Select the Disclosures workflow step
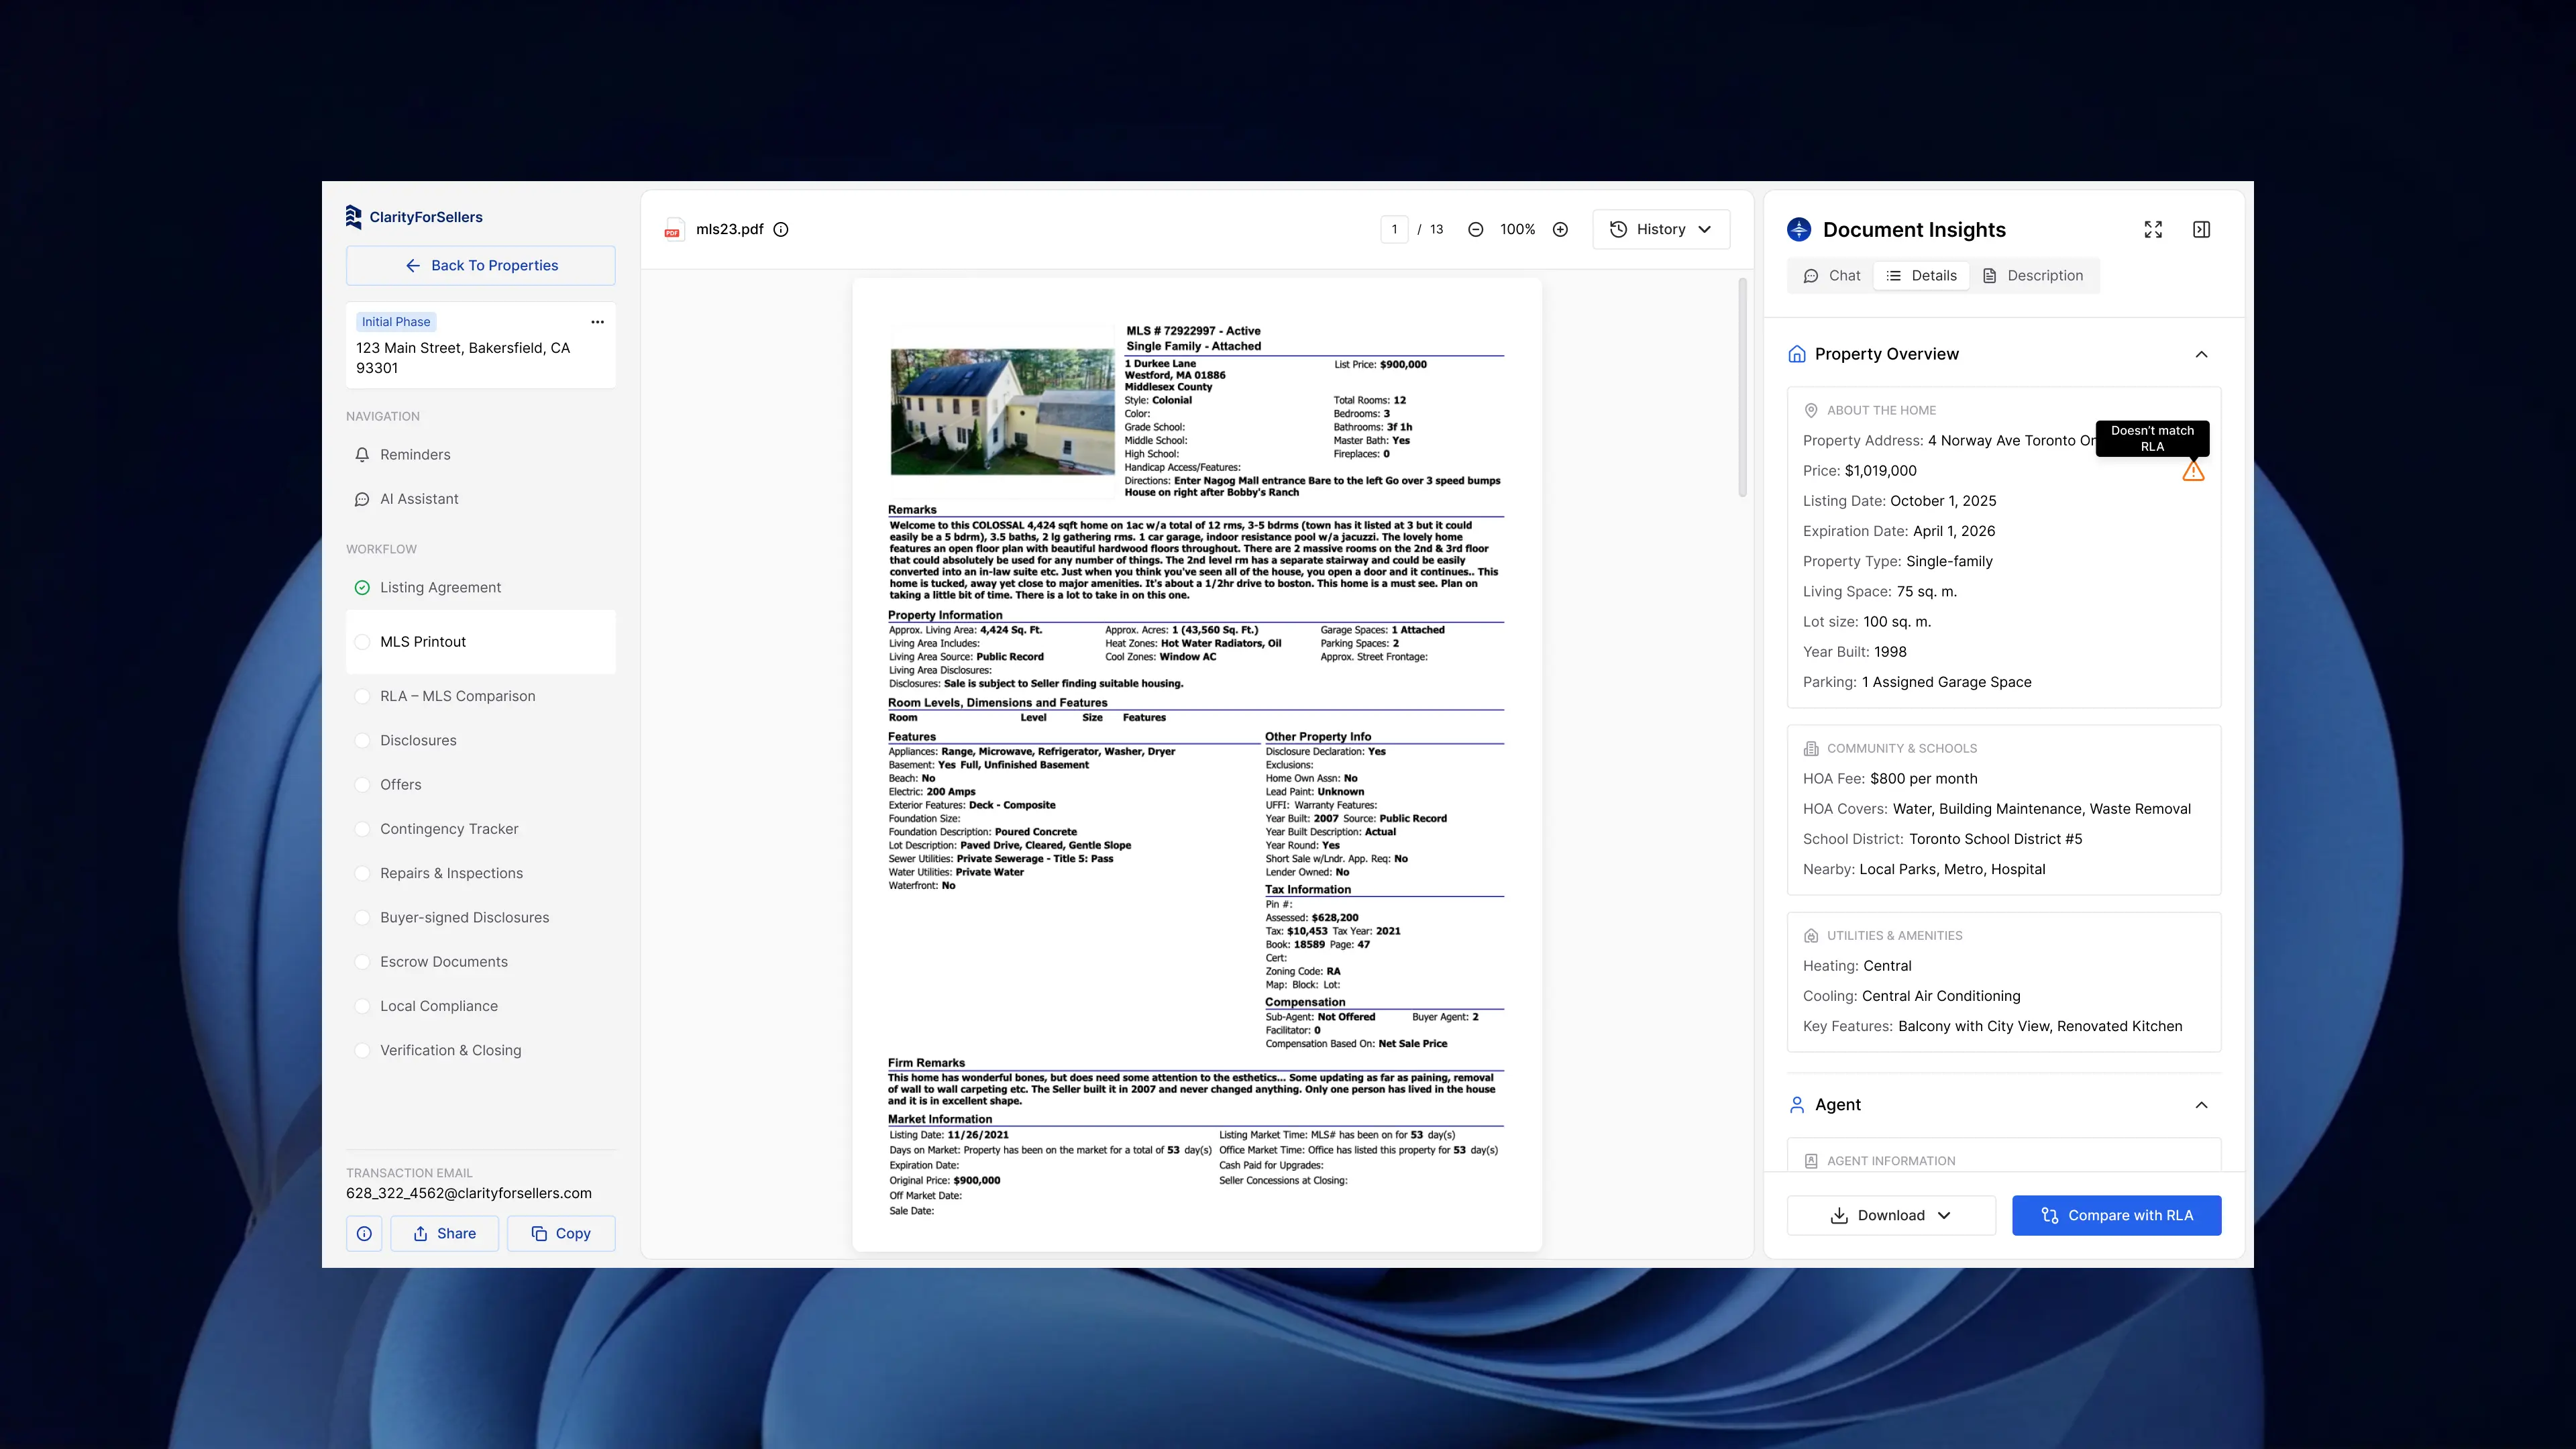The width and height of the screenshot is (2576, 1449). (418, 740)
